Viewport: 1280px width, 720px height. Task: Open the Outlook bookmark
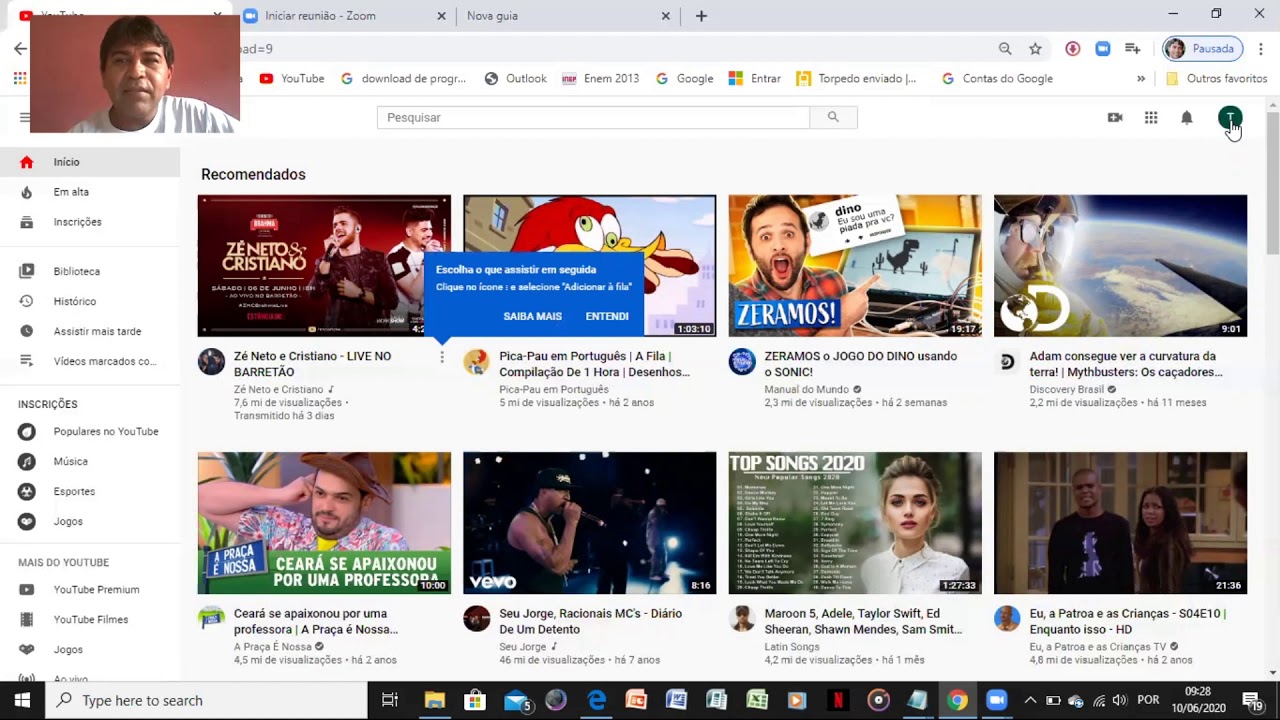[x=516, y=78]
